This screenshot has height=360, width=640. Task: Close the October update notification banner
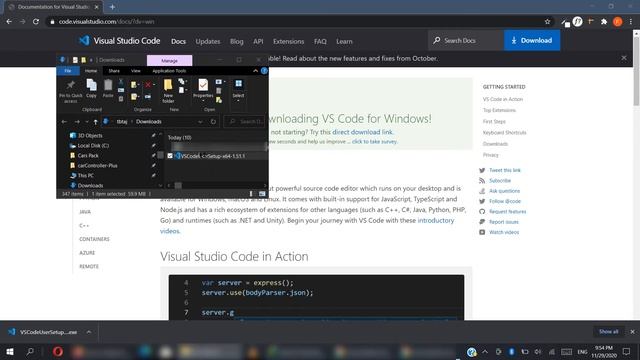(x=624, y=58)
